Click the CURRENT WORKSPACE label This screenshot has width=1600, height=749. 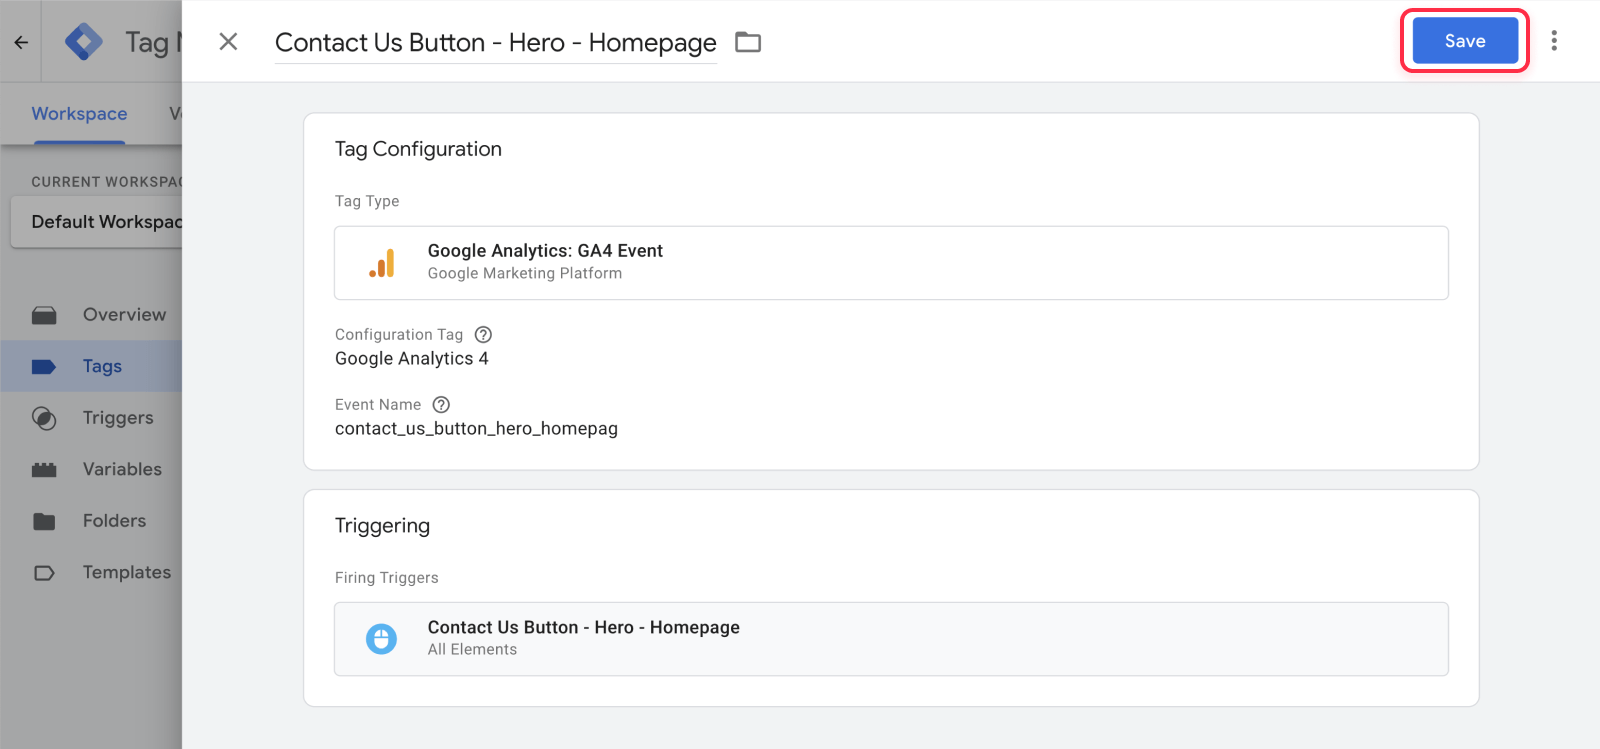coord(107,182)
